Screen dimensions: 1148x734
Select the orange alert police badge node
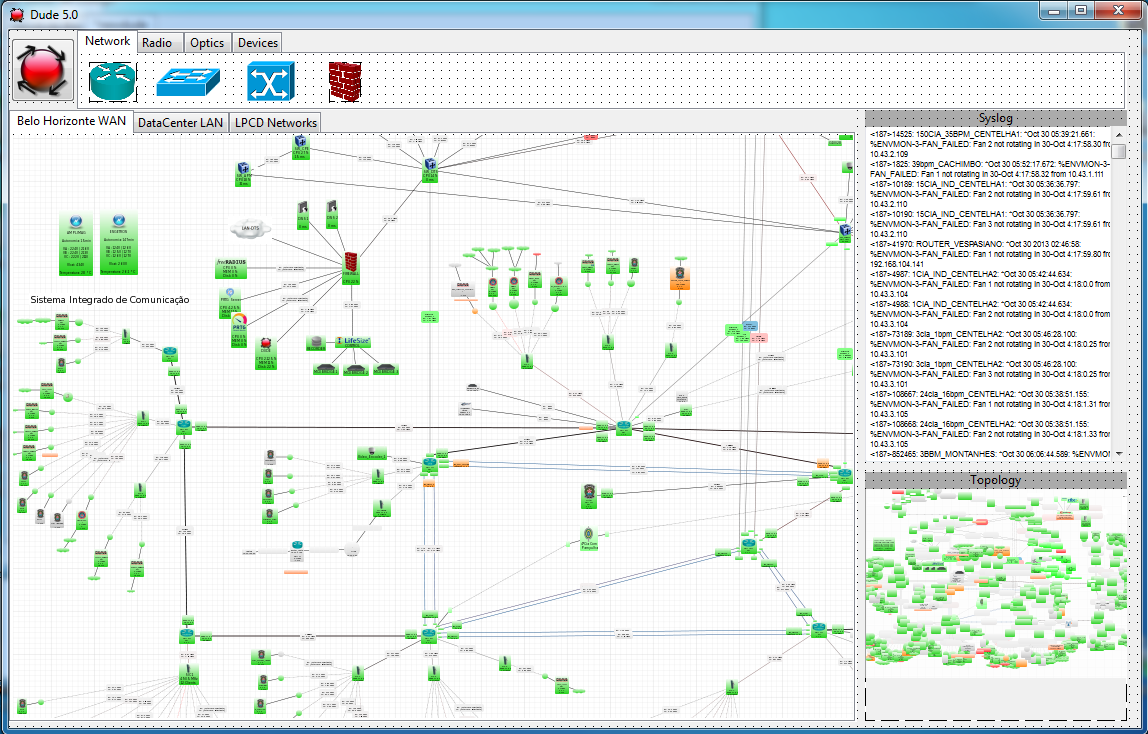(679, 278)
